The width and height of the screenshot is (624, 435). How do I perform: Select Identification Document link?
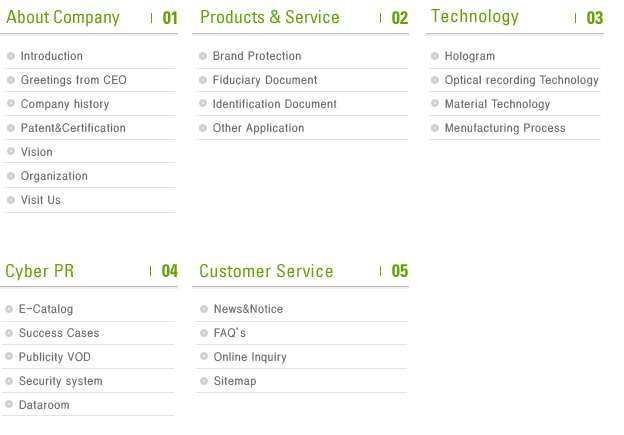pos(275,104)
